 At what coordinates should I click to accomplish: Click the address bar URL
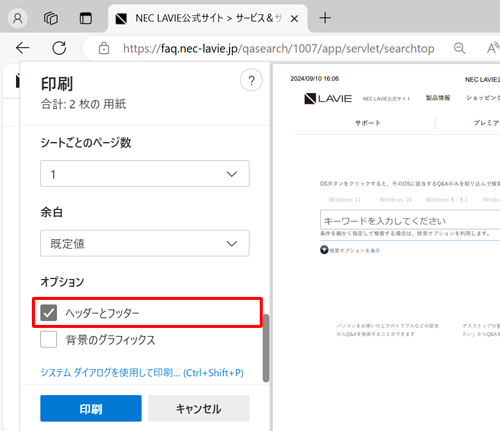(278, 49)
